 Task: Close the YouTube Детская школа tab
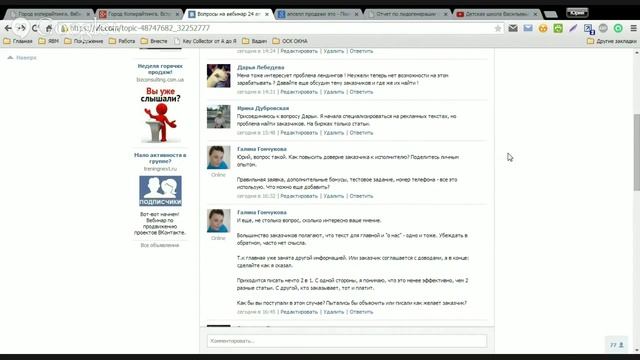coord(536,14)
